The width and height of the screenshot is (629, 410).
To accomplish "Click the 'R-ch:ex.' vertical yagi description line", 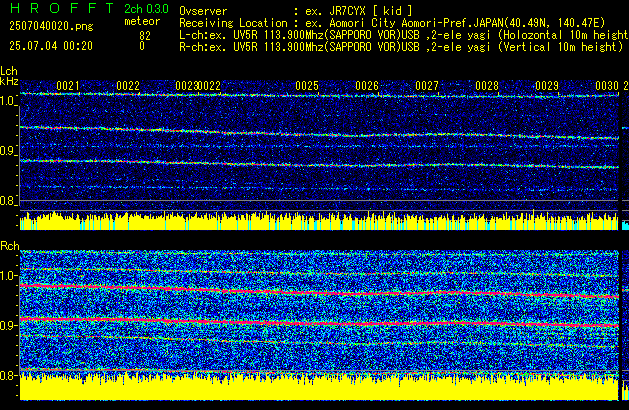I will (401, 47).
